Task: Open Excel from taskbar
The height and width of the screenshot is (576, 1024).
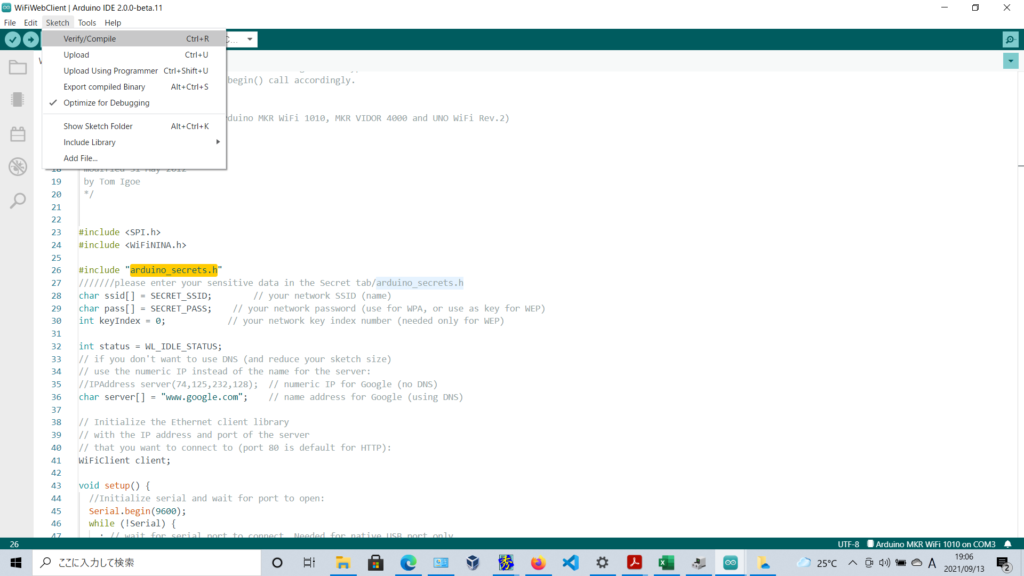Action: tap(666, 562)
